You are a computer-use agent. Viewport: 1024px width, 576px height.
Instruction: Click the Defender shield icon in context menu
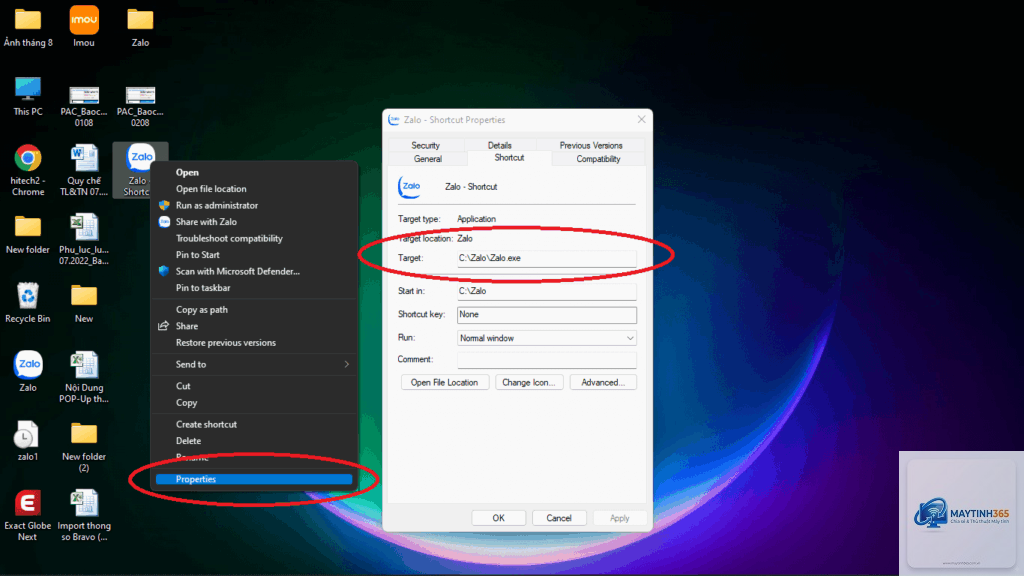164,271
